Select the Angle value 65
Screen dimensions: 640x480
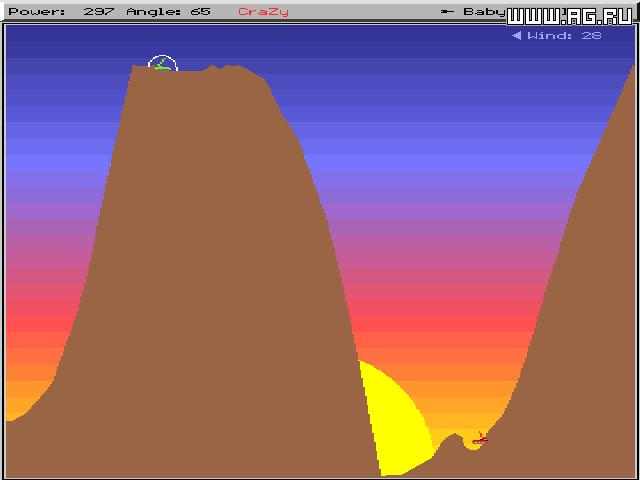point(200,11)
